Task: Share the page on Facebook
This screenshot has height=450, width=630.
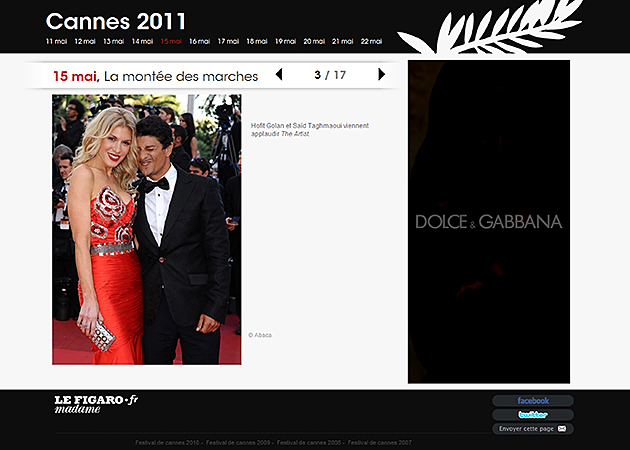Action: tap(533, 401)
